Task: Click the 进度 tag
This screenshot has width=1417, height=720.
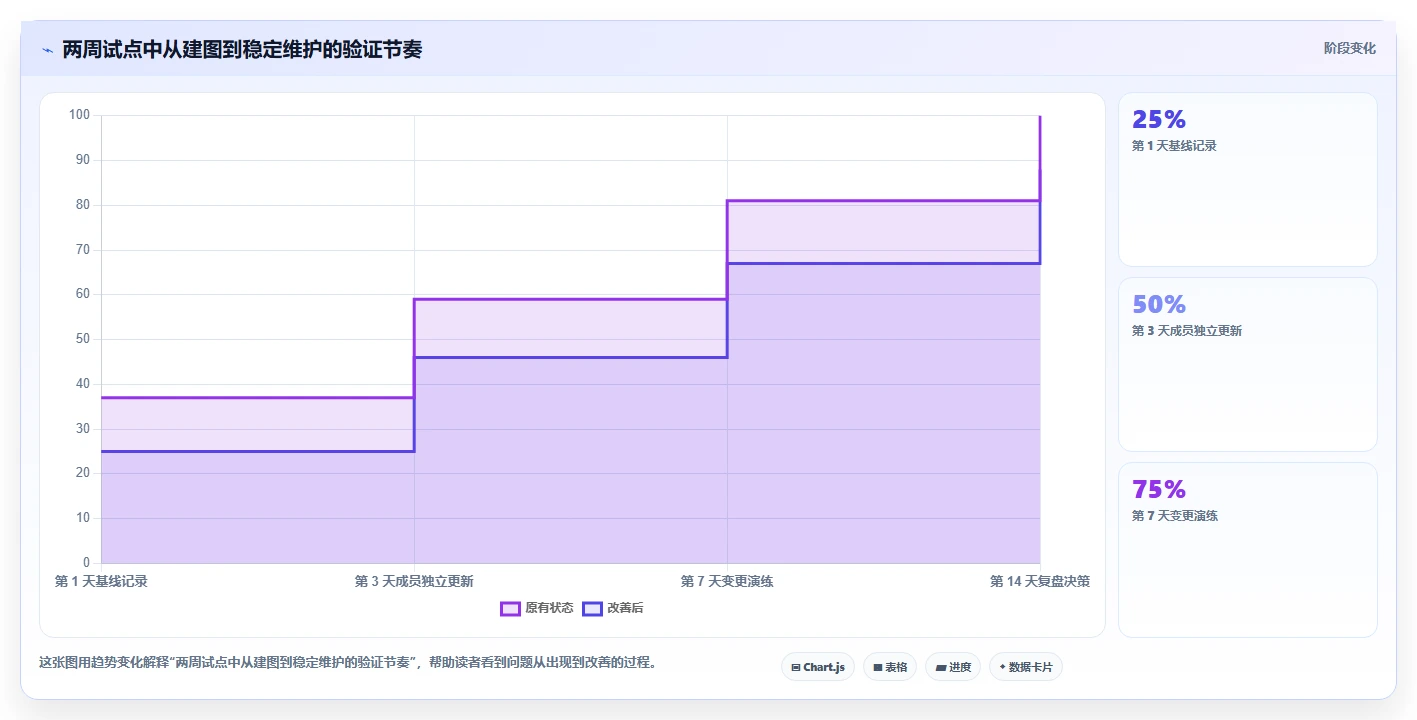Action: (953, 667)
